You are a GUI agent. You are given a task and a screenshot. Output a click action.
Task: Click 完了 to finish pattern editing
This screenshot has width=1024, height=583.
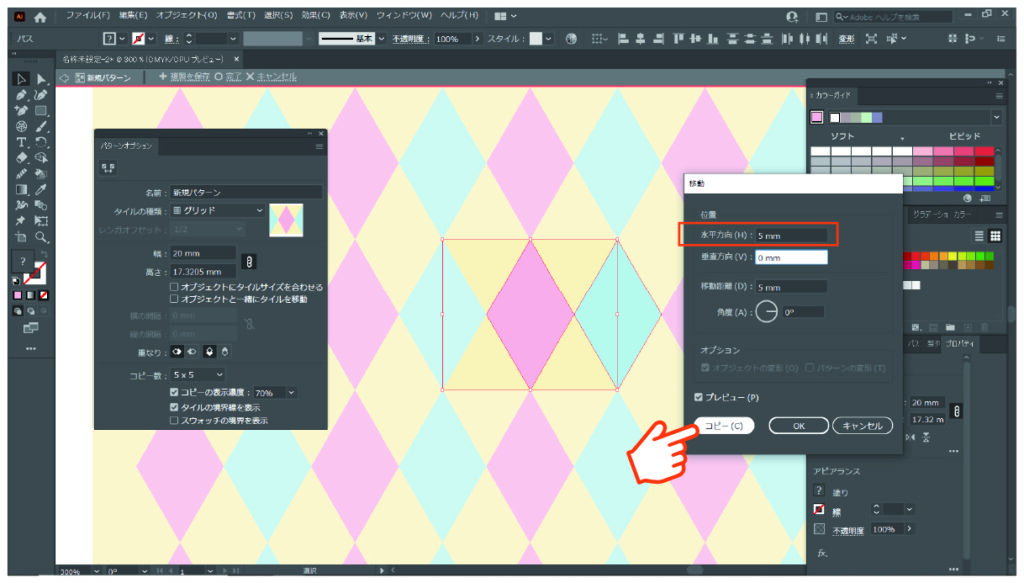[229, 77]
